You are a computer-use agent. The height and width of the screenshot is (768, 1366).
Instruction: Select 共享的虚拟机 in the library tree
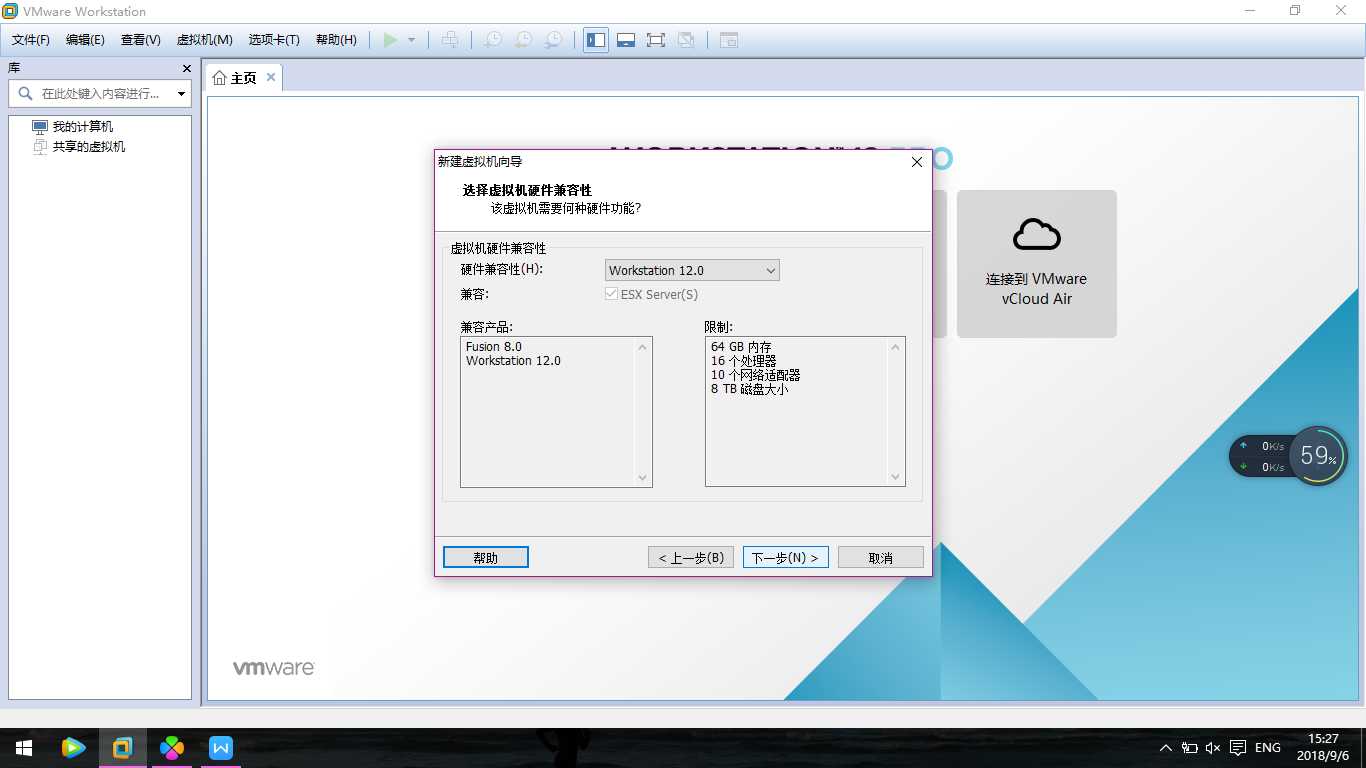[88, 147]
